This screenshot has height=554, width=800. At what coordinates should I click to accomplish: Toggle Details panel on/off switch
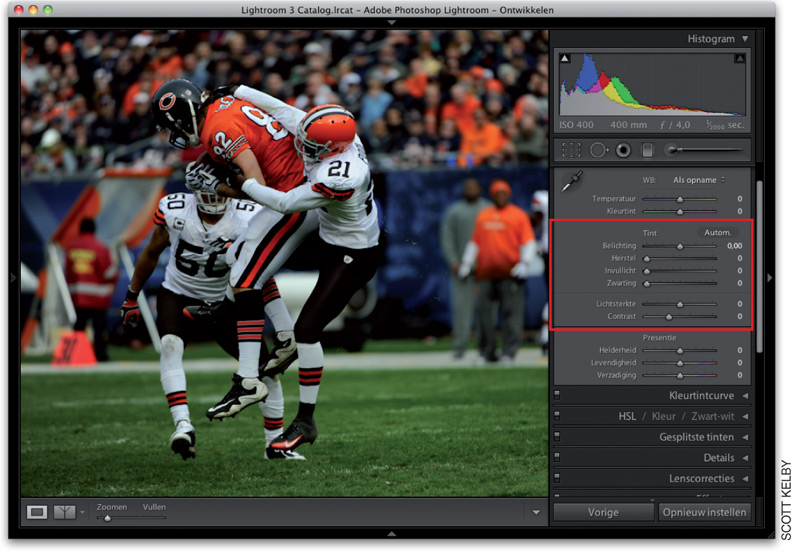pos(557,458)
